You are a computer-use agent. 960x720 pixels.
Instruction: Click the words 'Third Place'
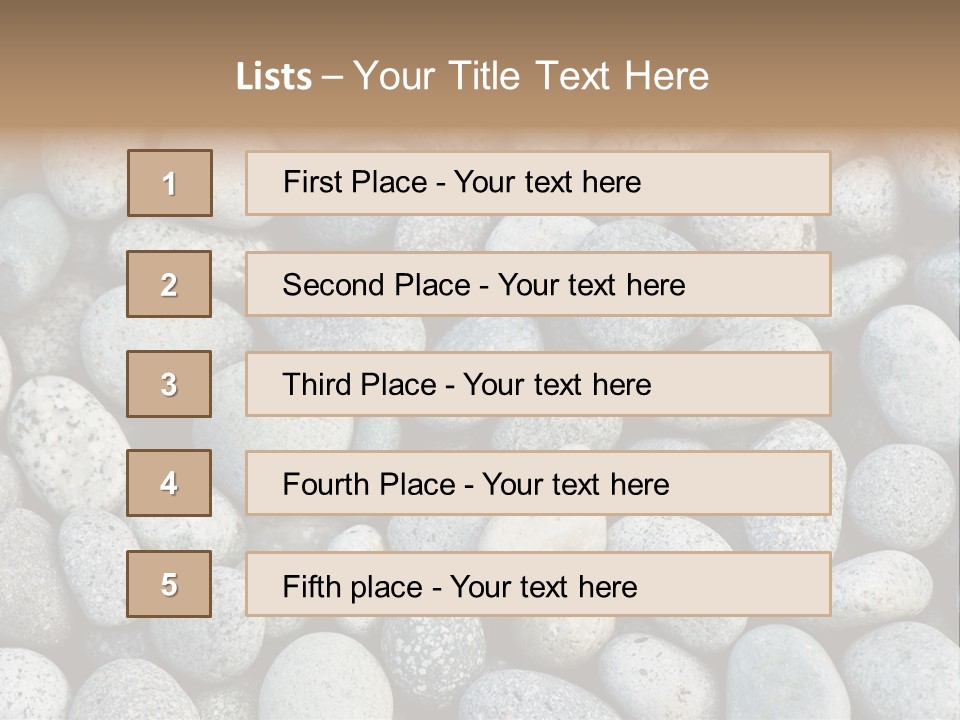coord(359,384)
